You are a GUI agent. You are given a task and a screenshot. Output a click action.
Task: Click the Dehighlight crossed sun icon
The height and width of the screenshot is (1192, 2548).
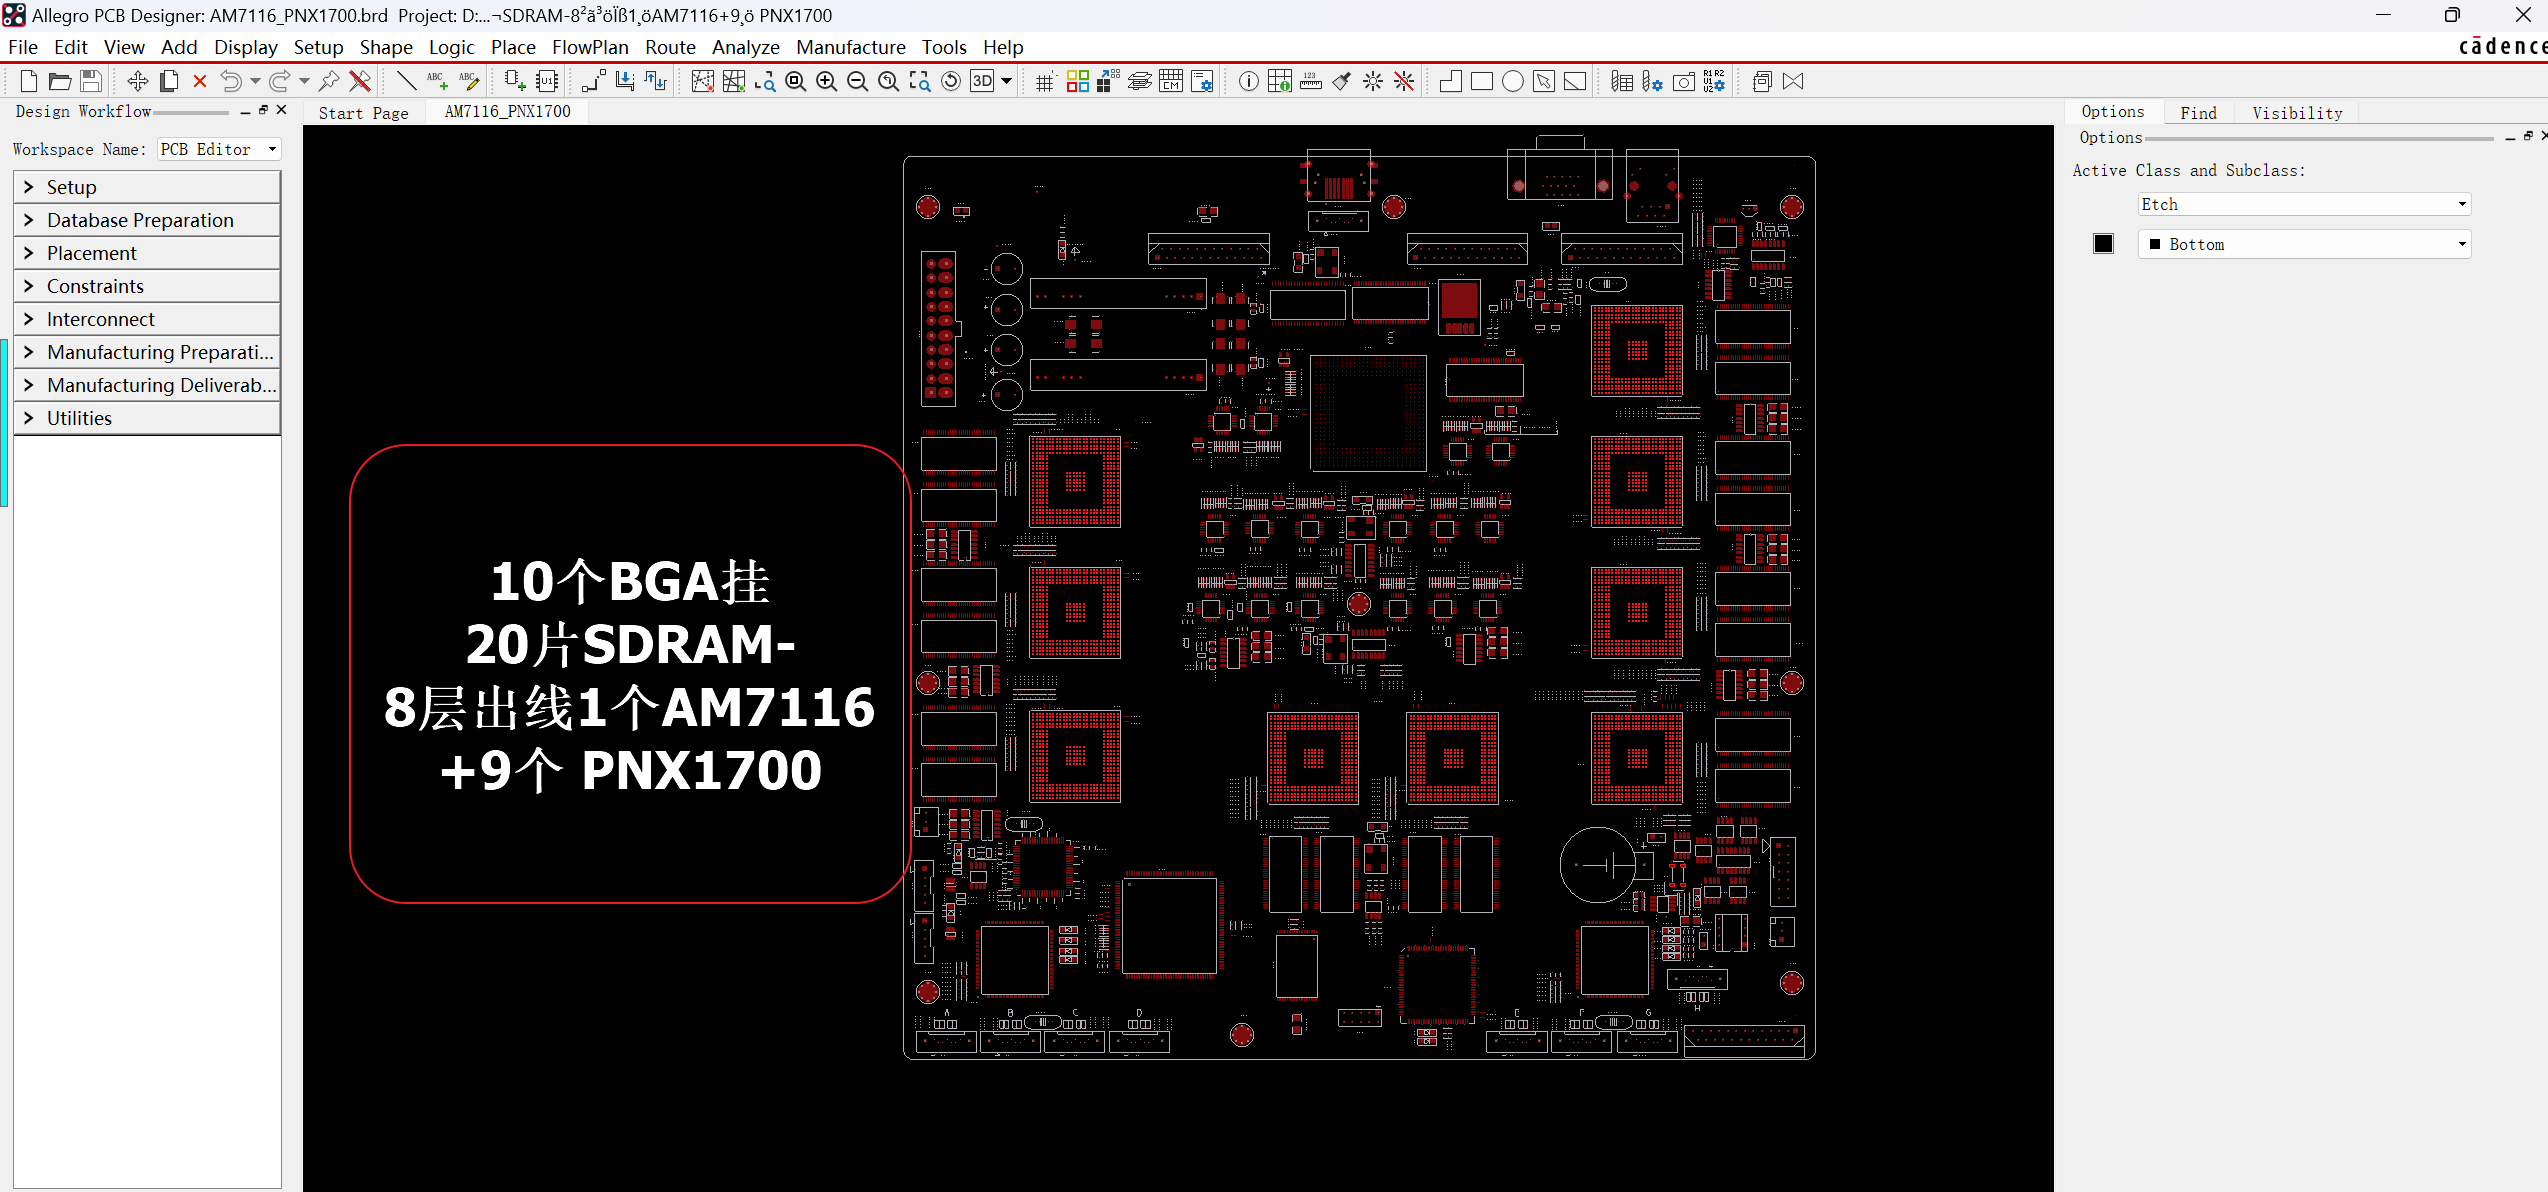(x=1404, y=81)
